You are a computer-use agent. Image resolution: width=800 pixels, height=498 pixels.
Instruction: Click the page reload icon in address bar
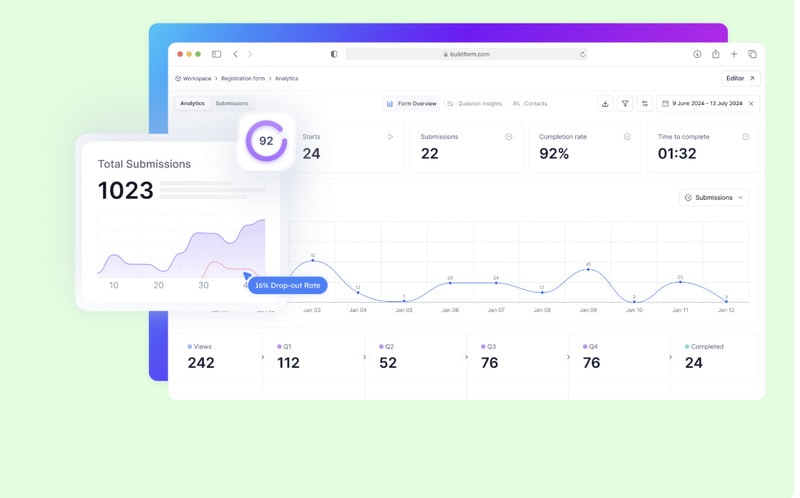click(582, 54)
